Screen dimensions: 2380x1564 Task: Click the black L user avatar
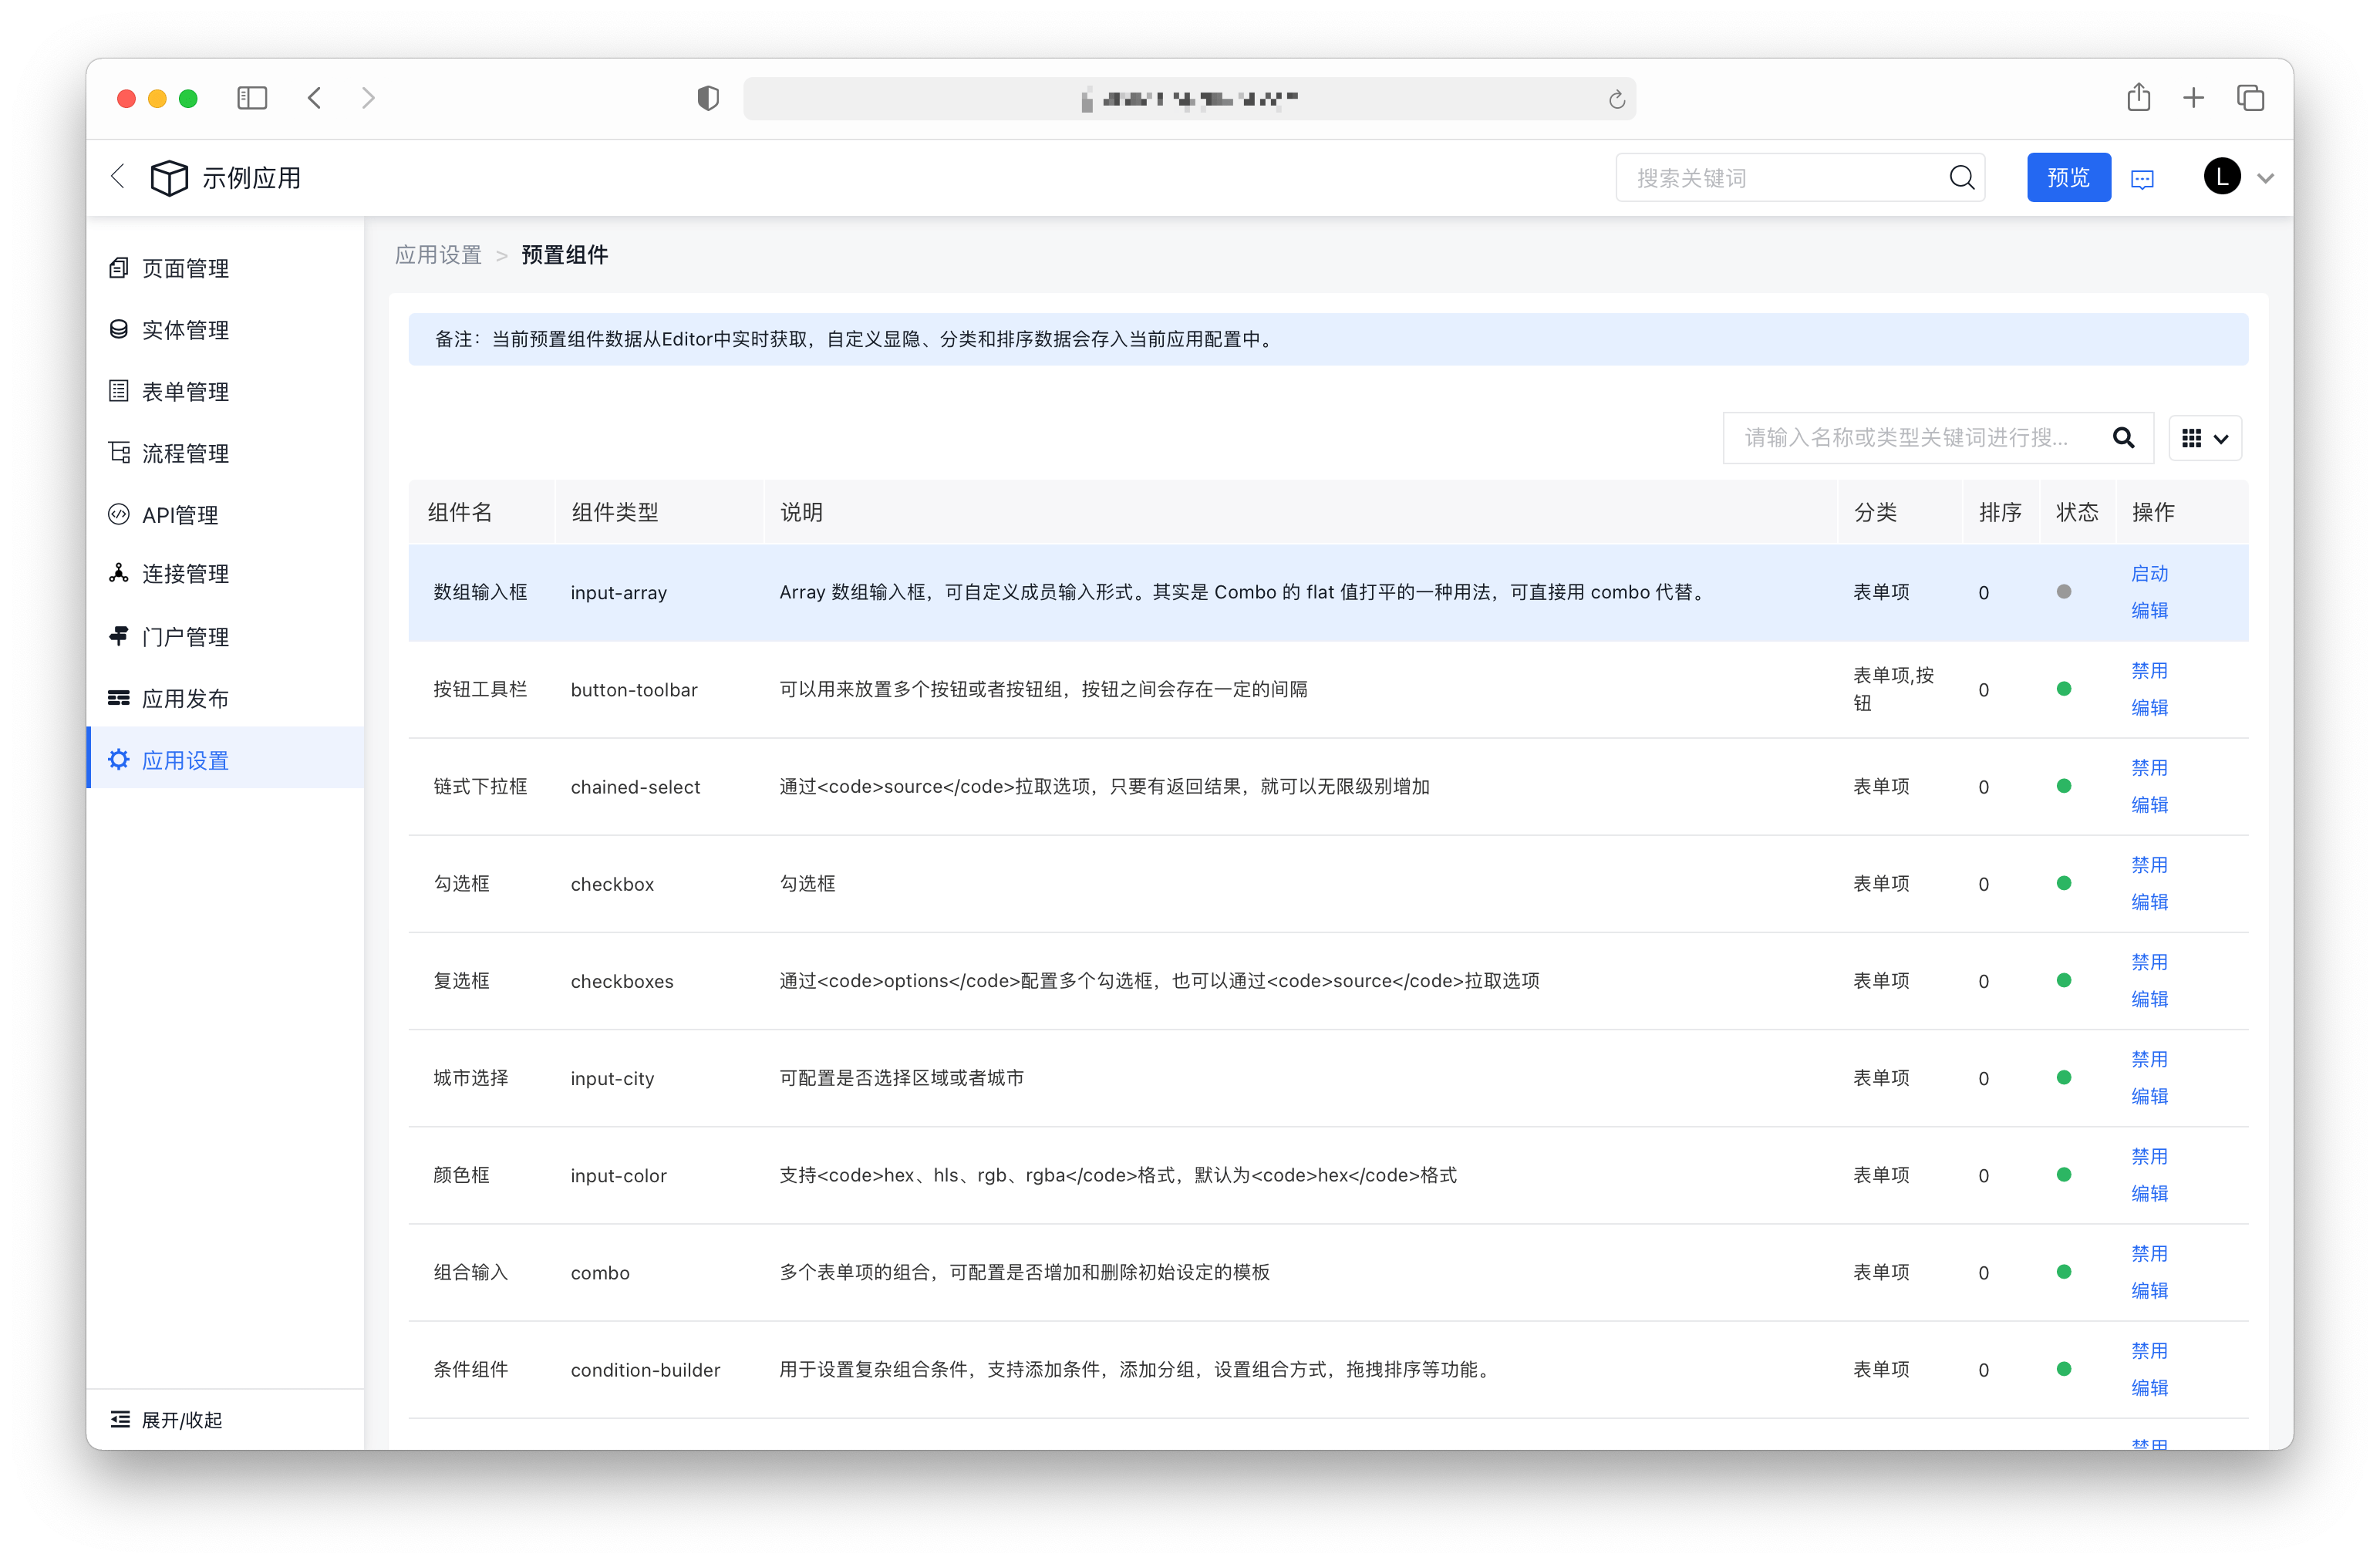[x=2222, y=177]
